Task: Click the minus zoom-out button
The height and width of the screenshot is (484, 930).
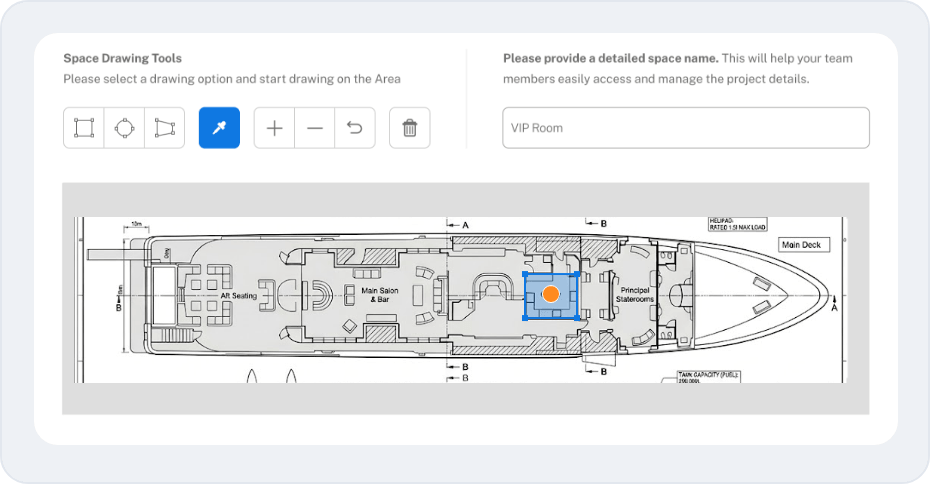Action: coord(314,128)
